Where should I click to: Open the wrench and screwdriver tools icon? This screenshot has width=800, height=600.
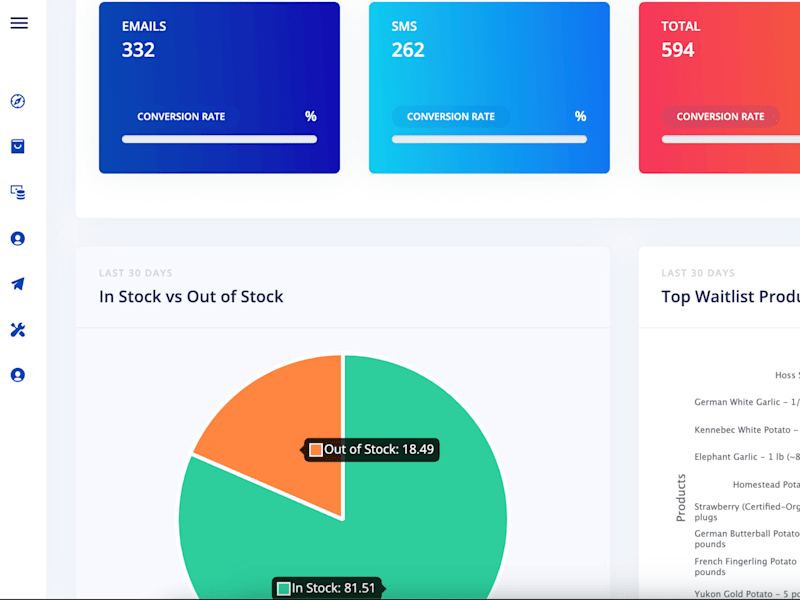coord(18,330)
